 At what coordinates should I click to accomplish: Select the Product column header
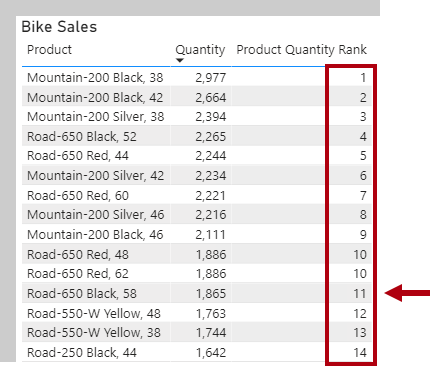click(49, 50)
